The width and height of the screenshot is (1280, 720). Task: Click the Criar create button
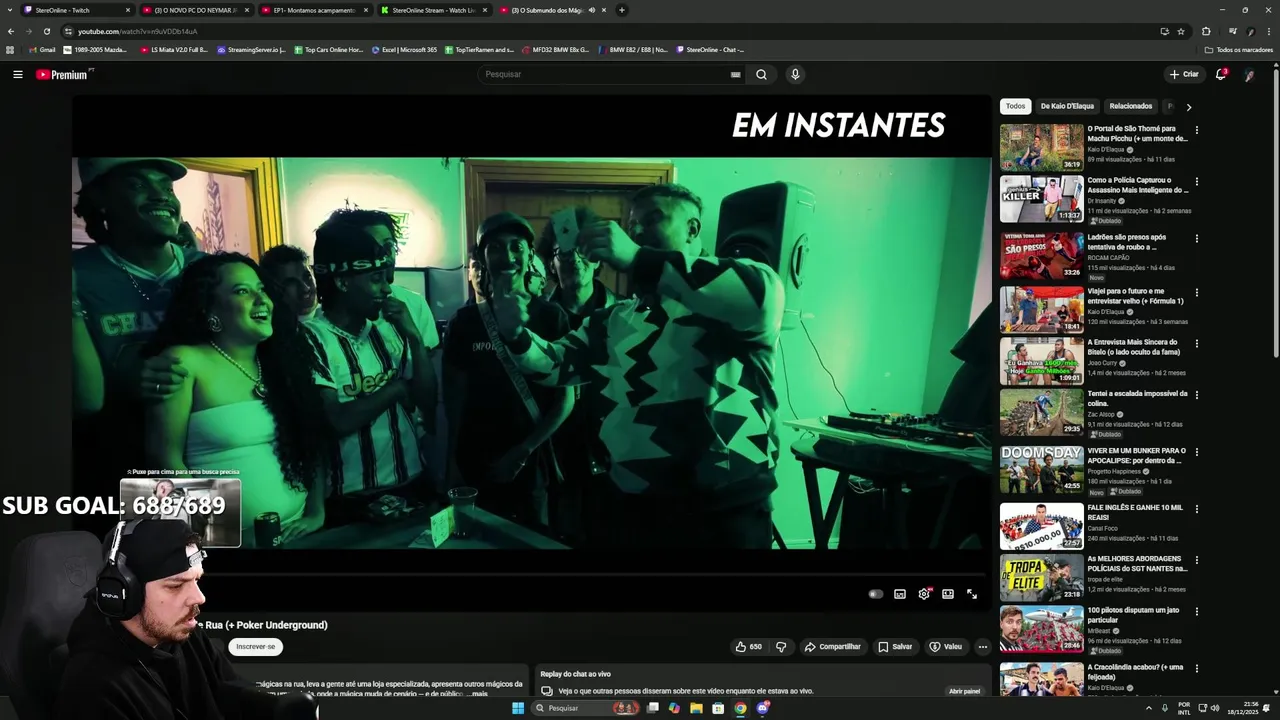coord(1184,74)
